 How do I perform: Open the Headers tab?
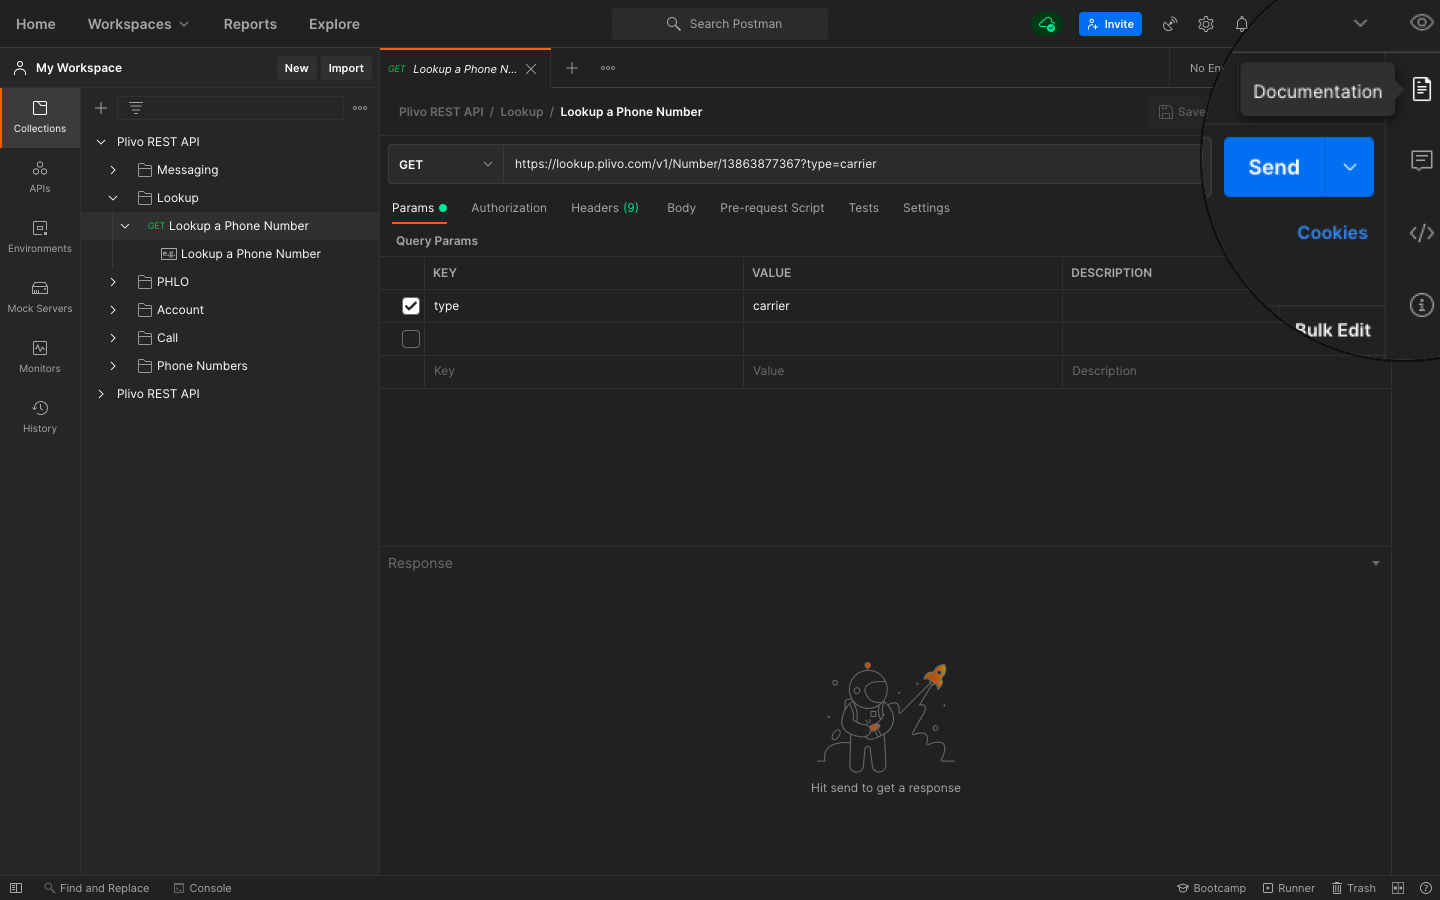[604, 208]
